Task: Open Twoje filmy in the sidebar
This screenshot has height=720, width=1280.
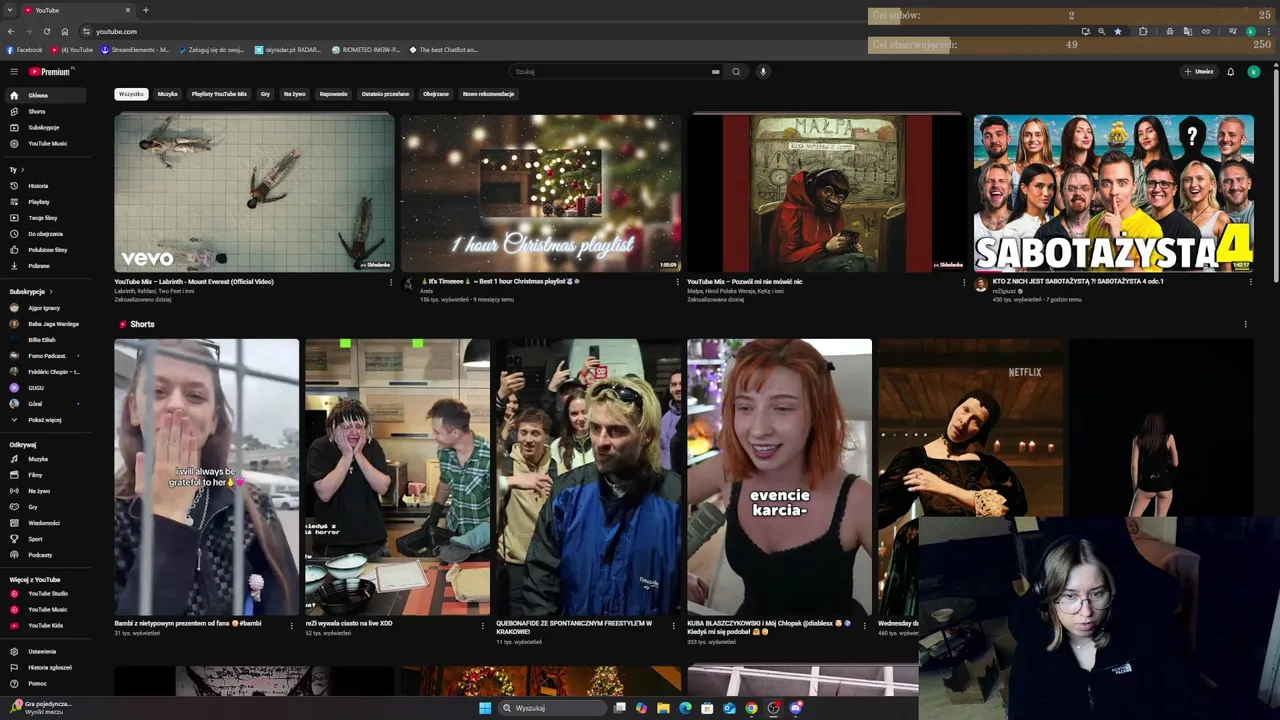Action: [x=46, y=218]
